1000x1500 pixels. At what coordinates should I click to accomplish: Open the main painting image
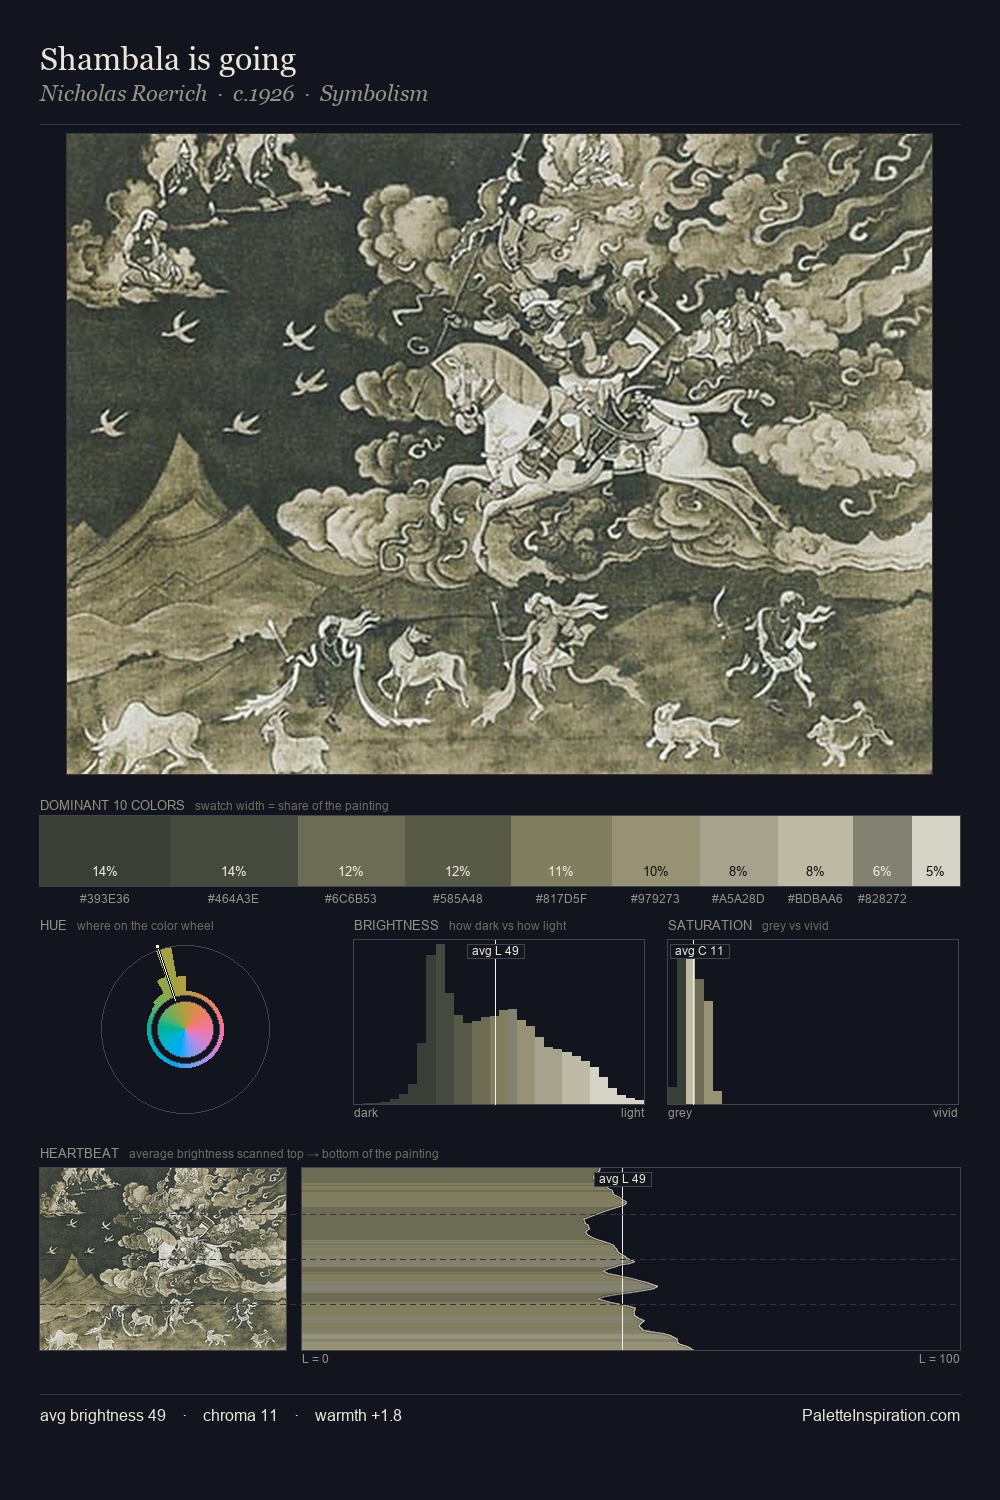coord(499,454)
